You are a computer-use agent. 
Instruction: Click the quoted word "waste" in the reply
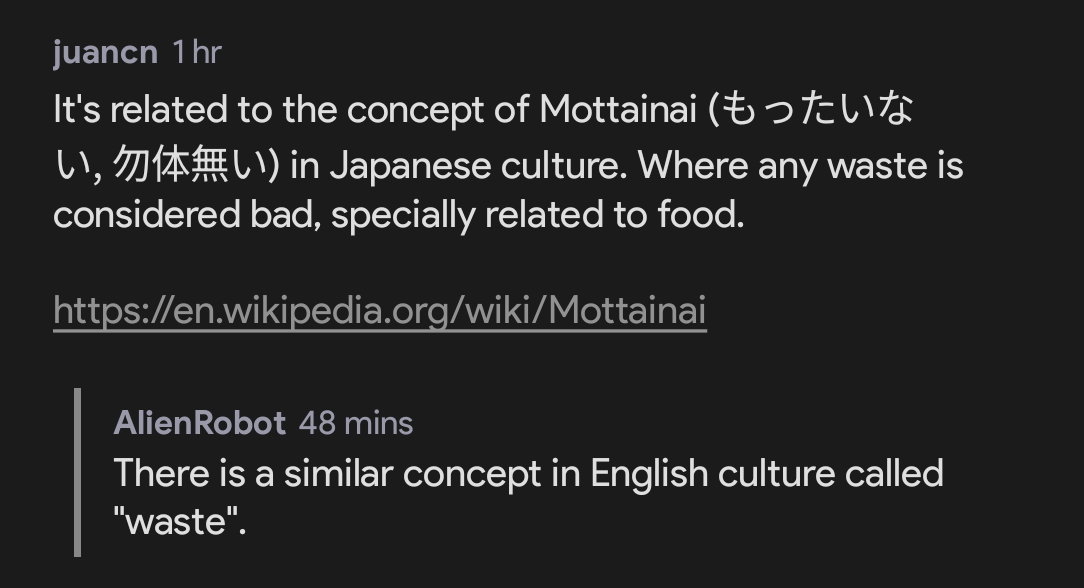pos(178,521)
